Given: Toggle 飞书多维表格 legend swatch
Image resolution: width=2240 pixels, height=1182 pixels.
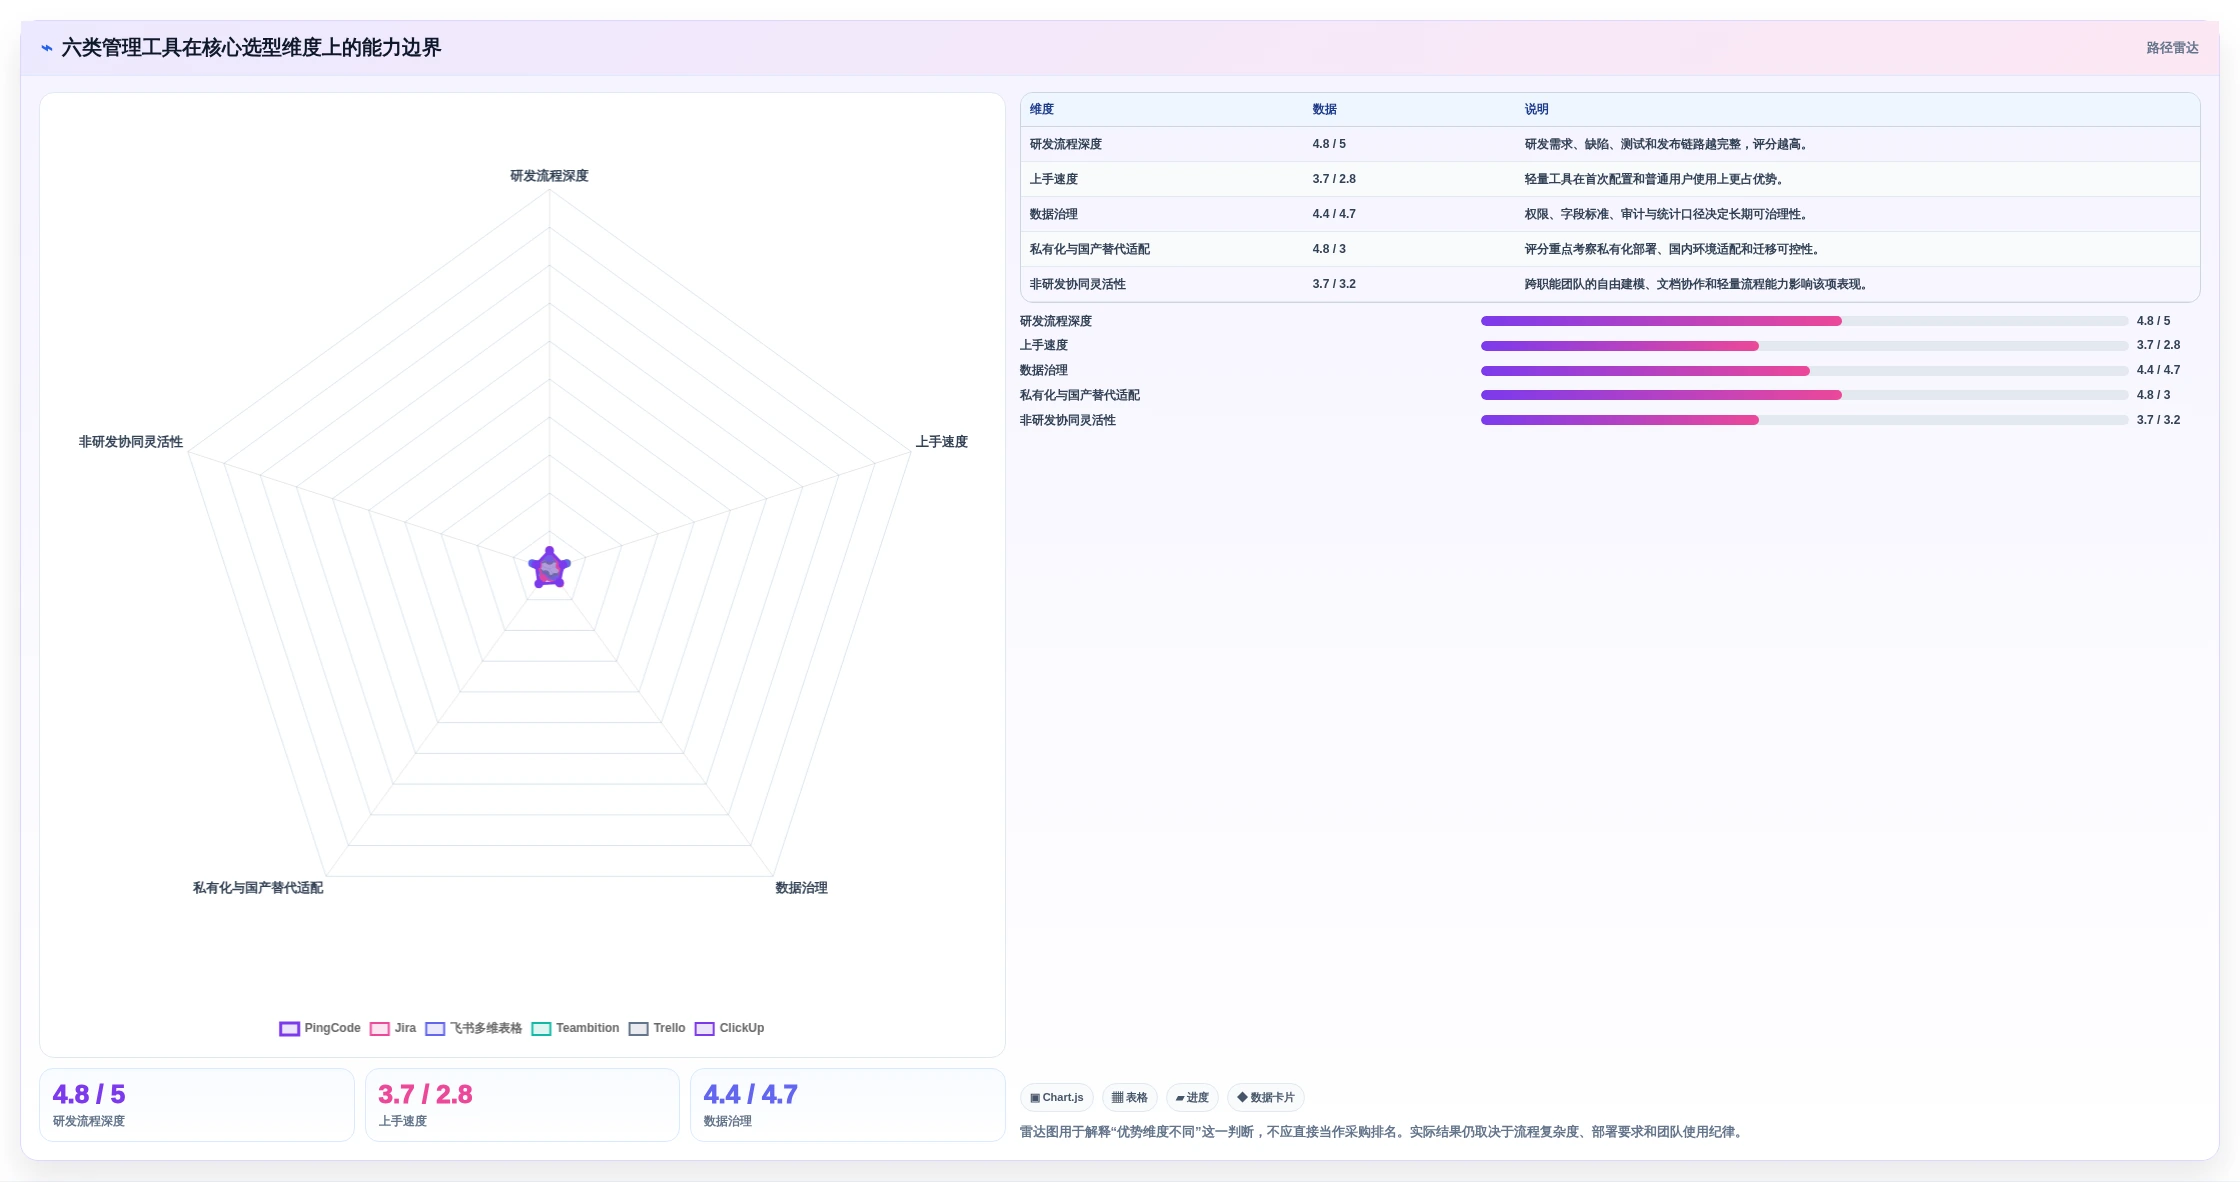Looking at the screenshot, I should [x=435, y=1028].
